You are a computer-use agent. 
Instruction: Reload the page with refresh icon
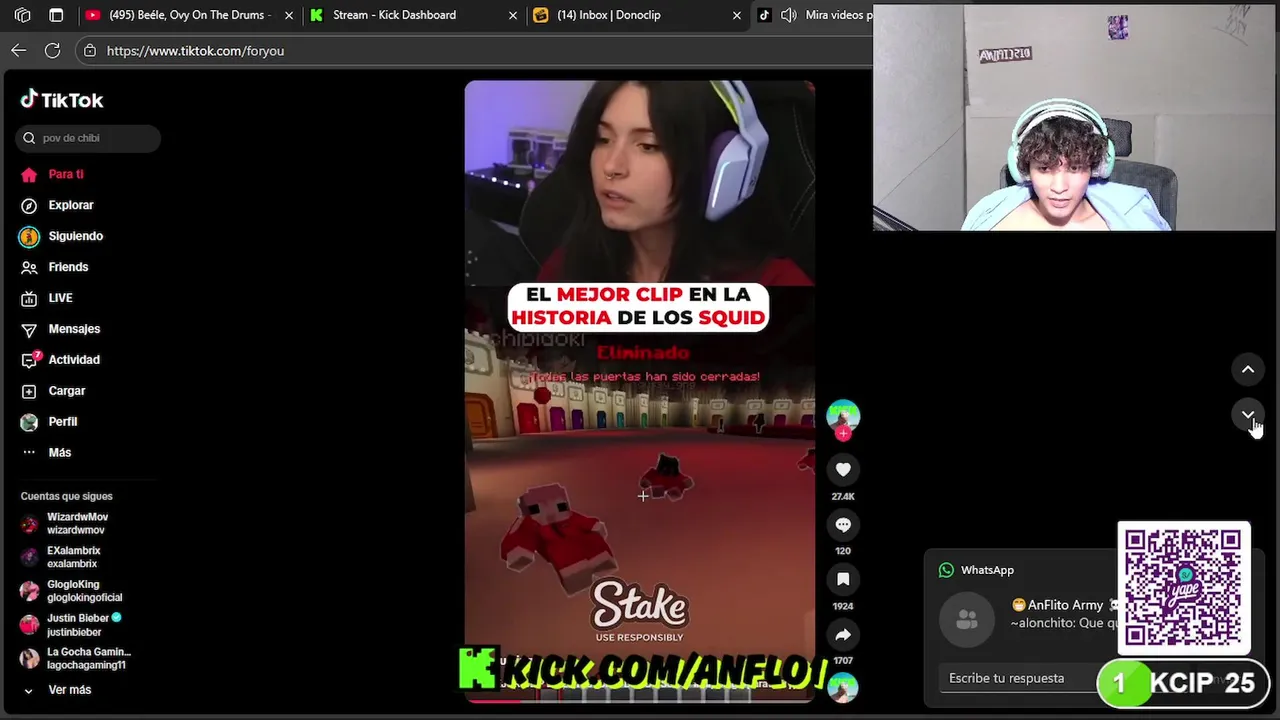[x=53, y=50]
